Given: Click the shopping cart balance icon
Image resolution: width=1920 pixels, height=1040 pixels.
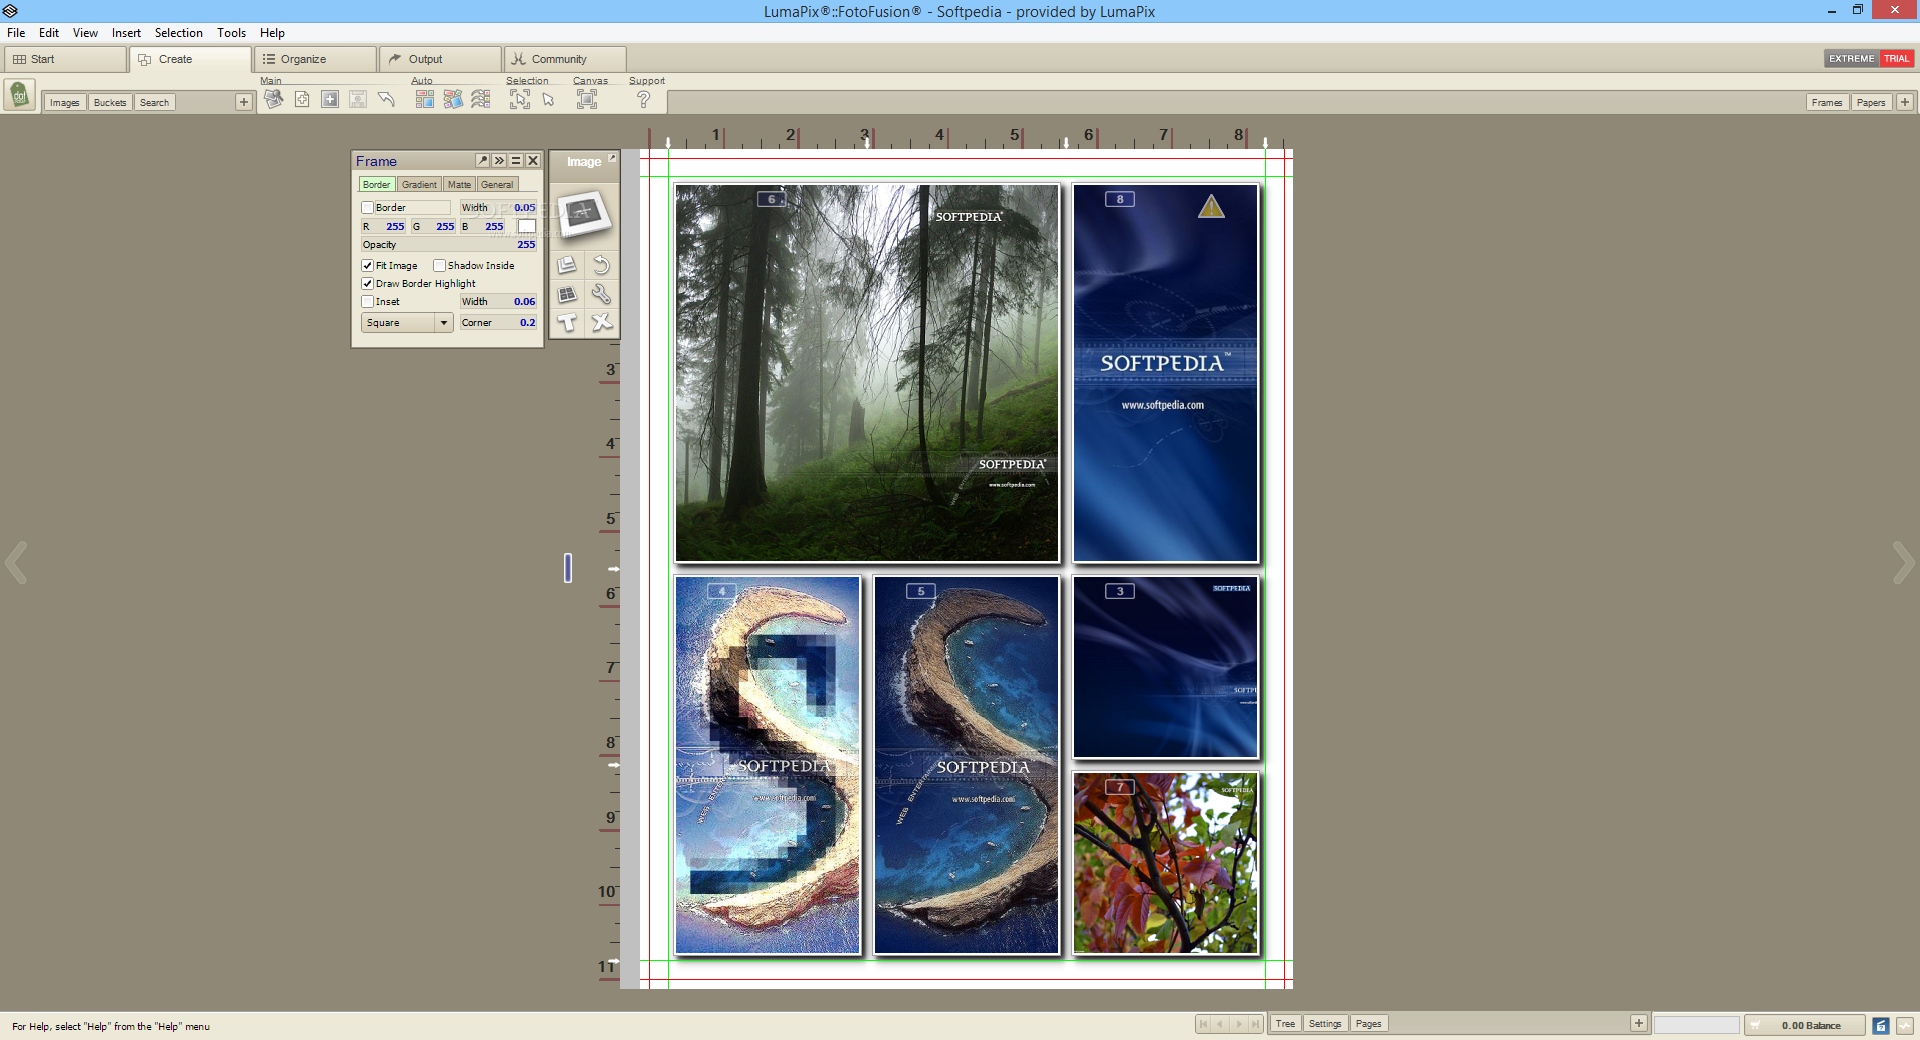Looking at the screenshot, I should [x=1755, y=1025].
